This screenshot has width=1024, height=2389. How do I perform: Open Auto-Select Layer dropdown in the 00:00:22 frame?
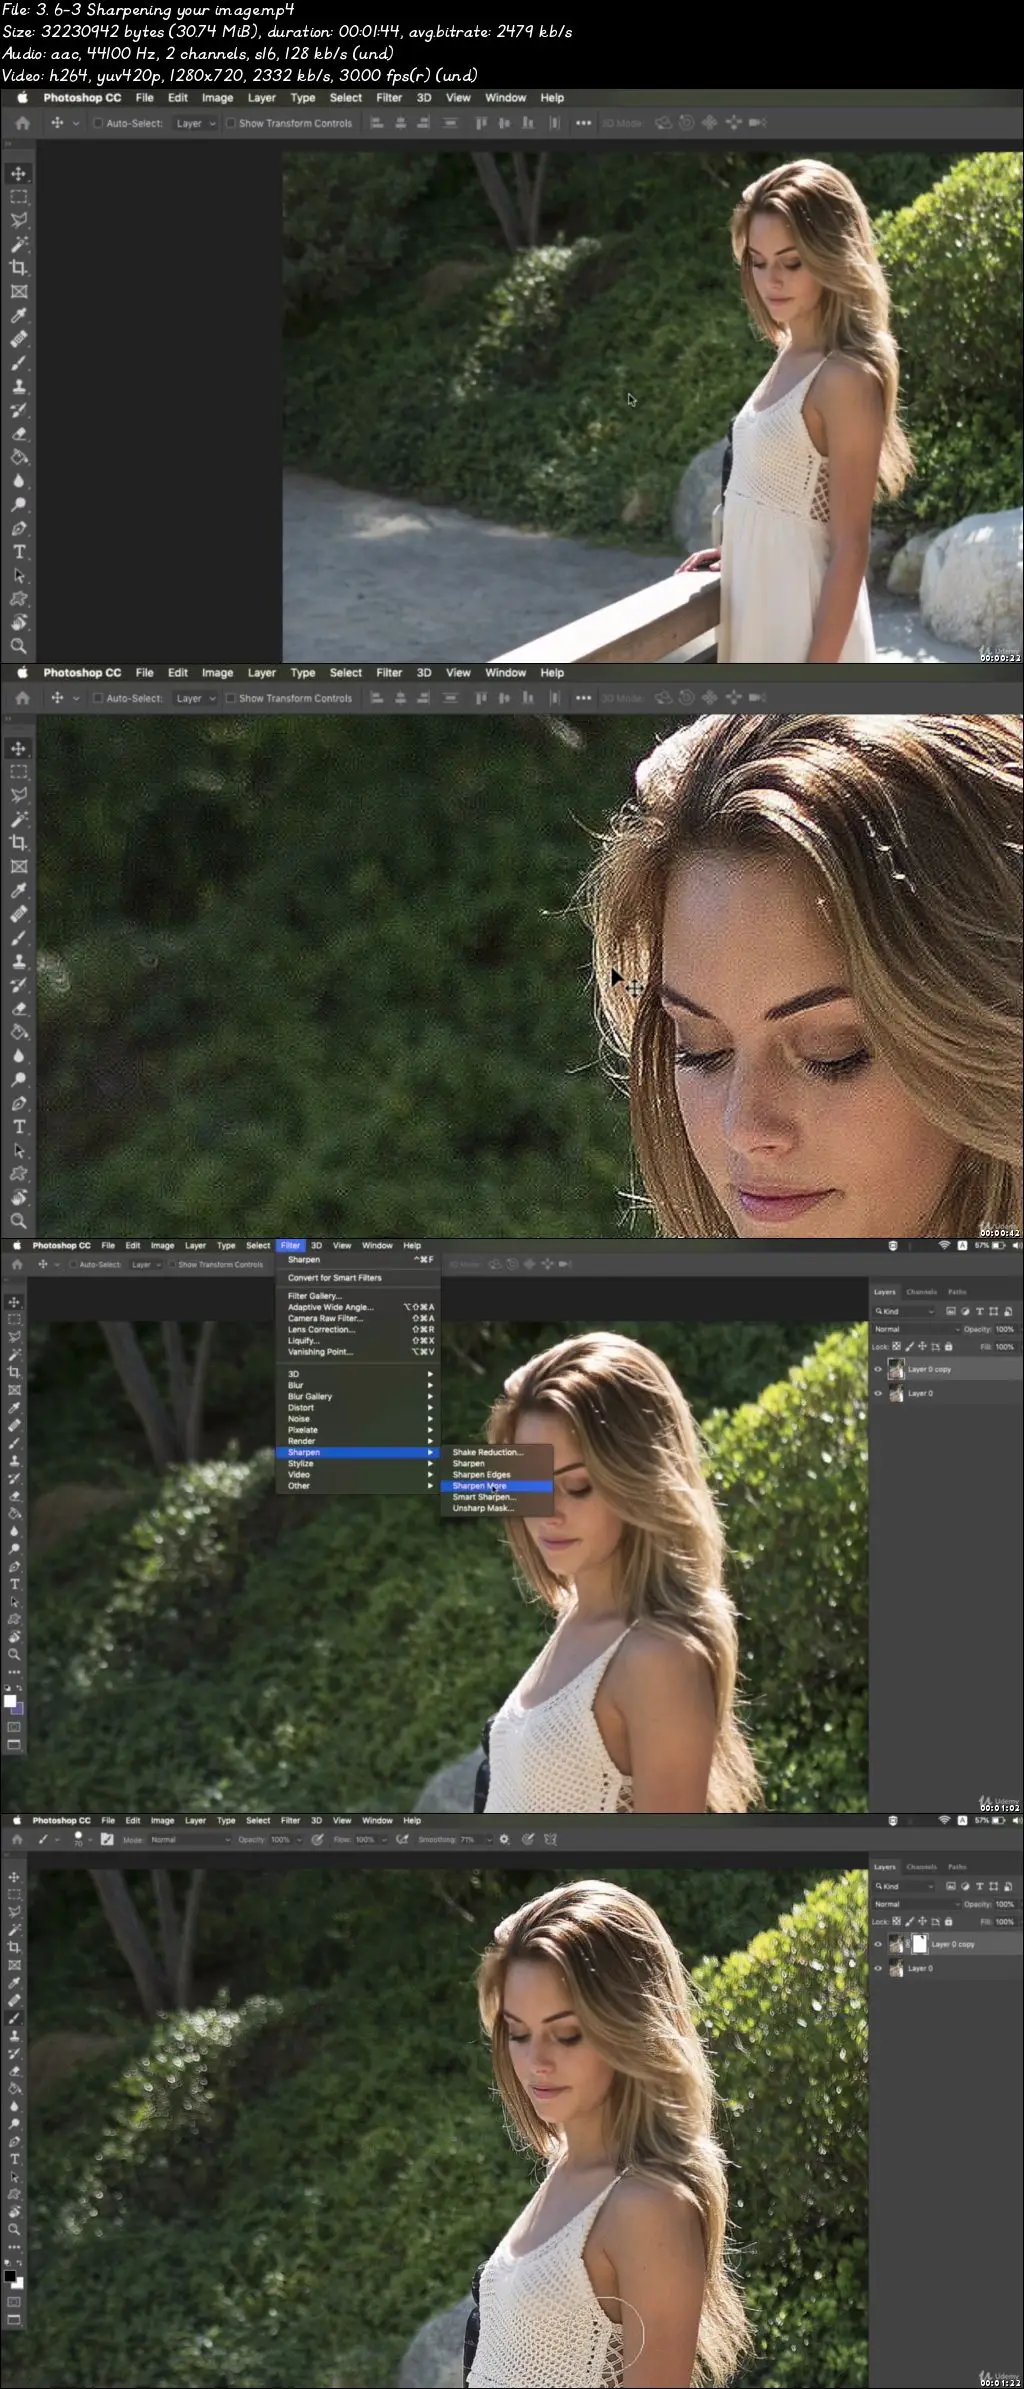195,123
